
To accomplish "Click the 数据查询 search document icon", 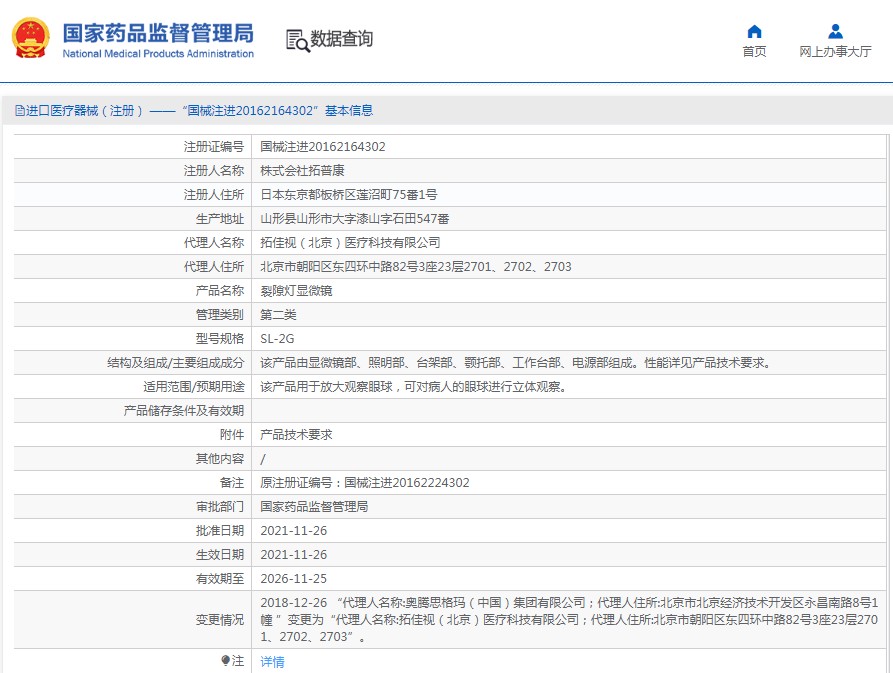I will coord(298,40).
